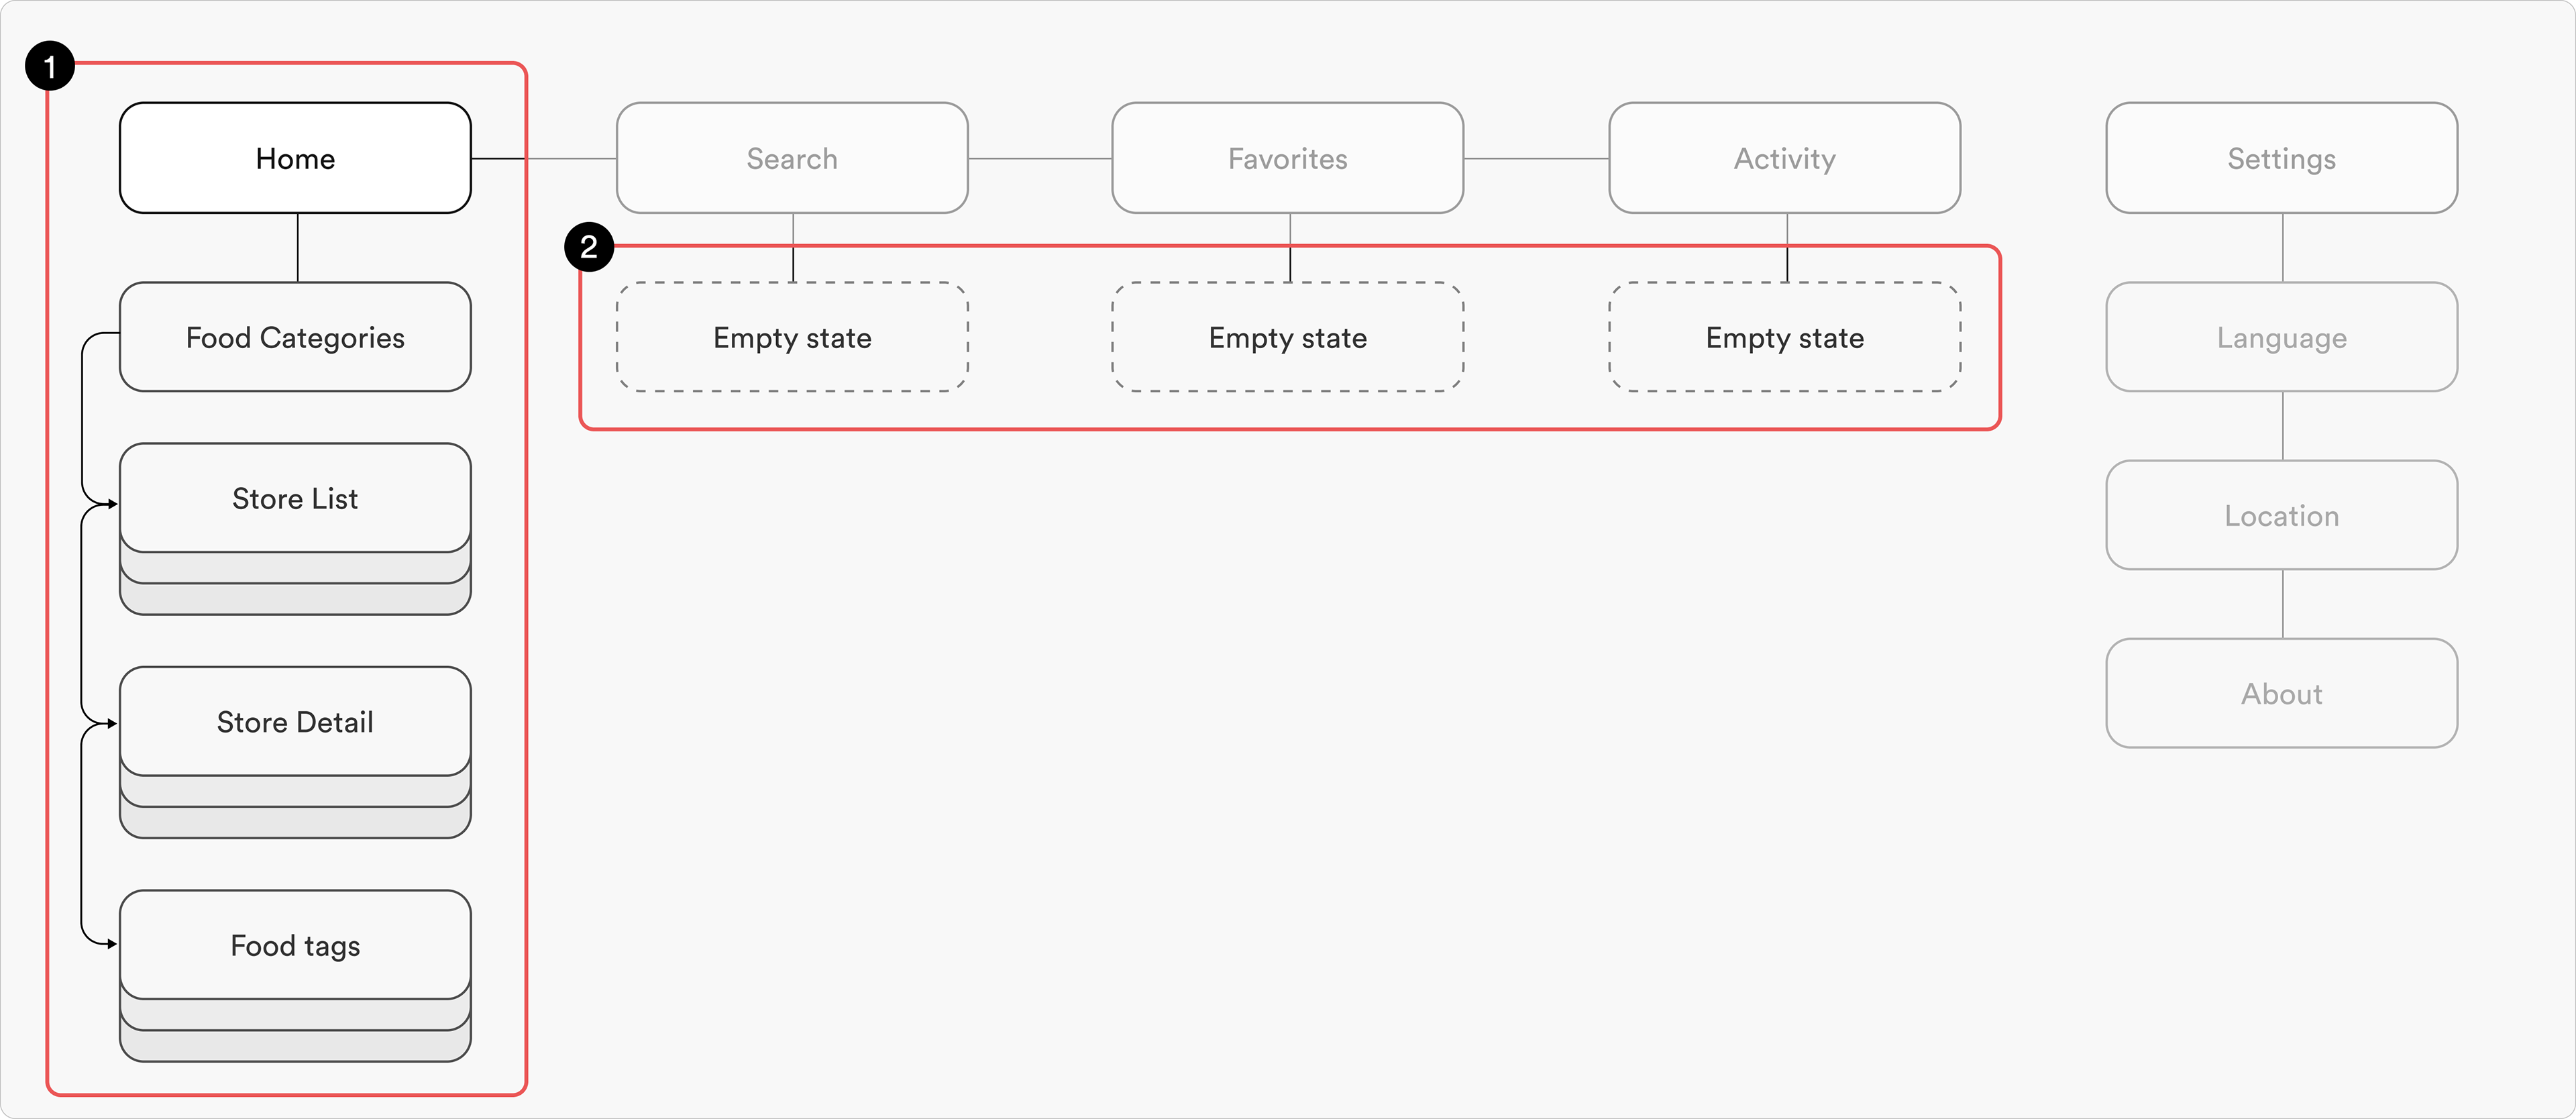Select the Empty state box under Favorites
The image size is (2576, 1119).
click(1288, 337)
